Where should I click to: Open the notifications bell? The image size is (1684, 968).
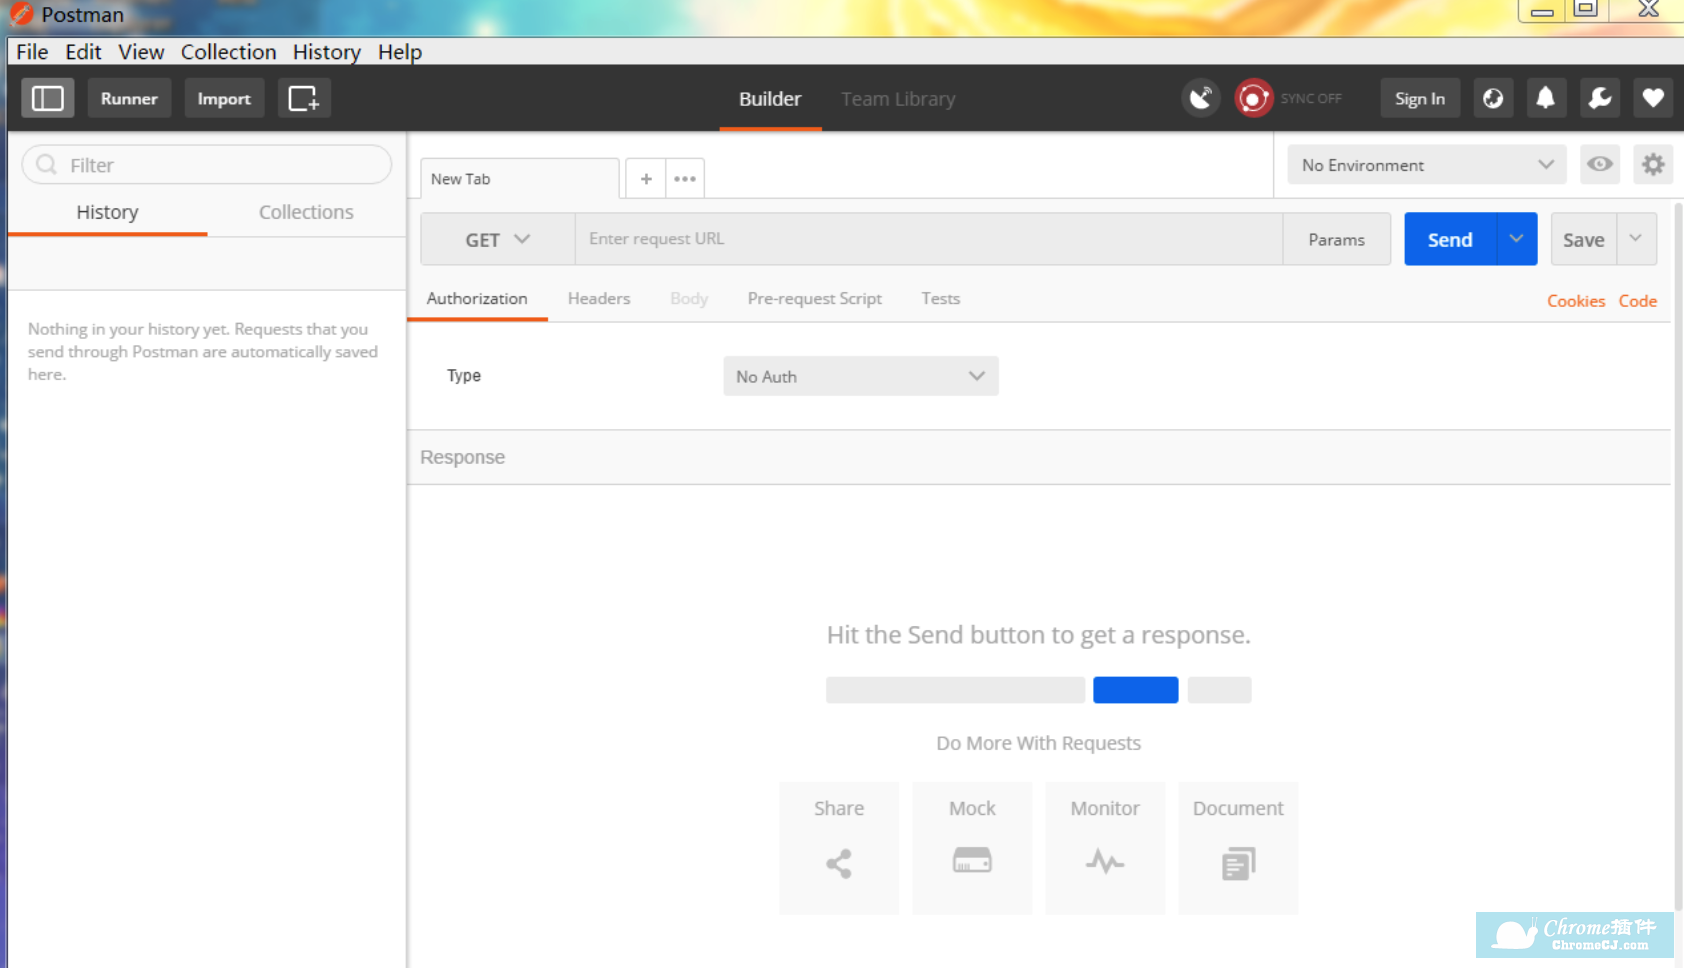tap(1546, 98)
